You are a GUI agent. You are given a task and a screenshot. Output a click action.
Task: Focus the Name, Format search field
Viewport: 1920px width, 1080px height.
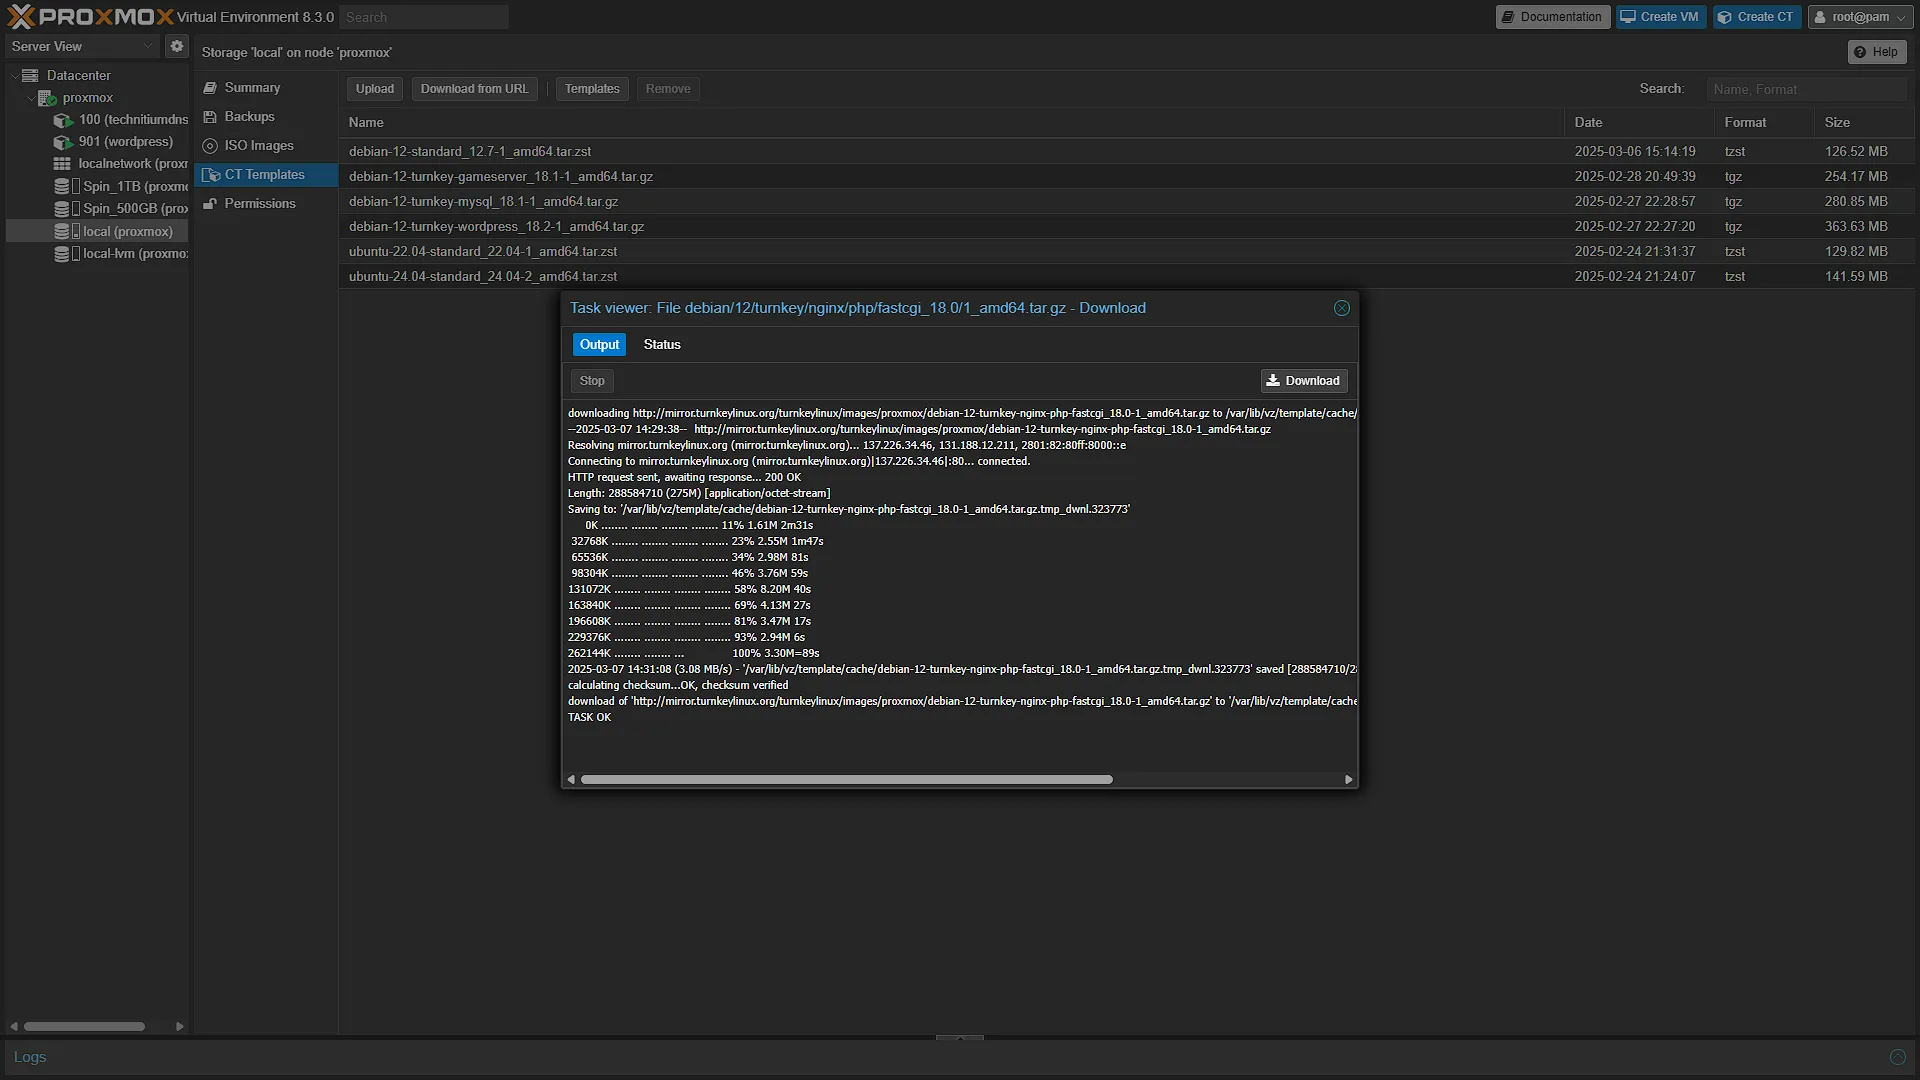[x=1806, y=89]
